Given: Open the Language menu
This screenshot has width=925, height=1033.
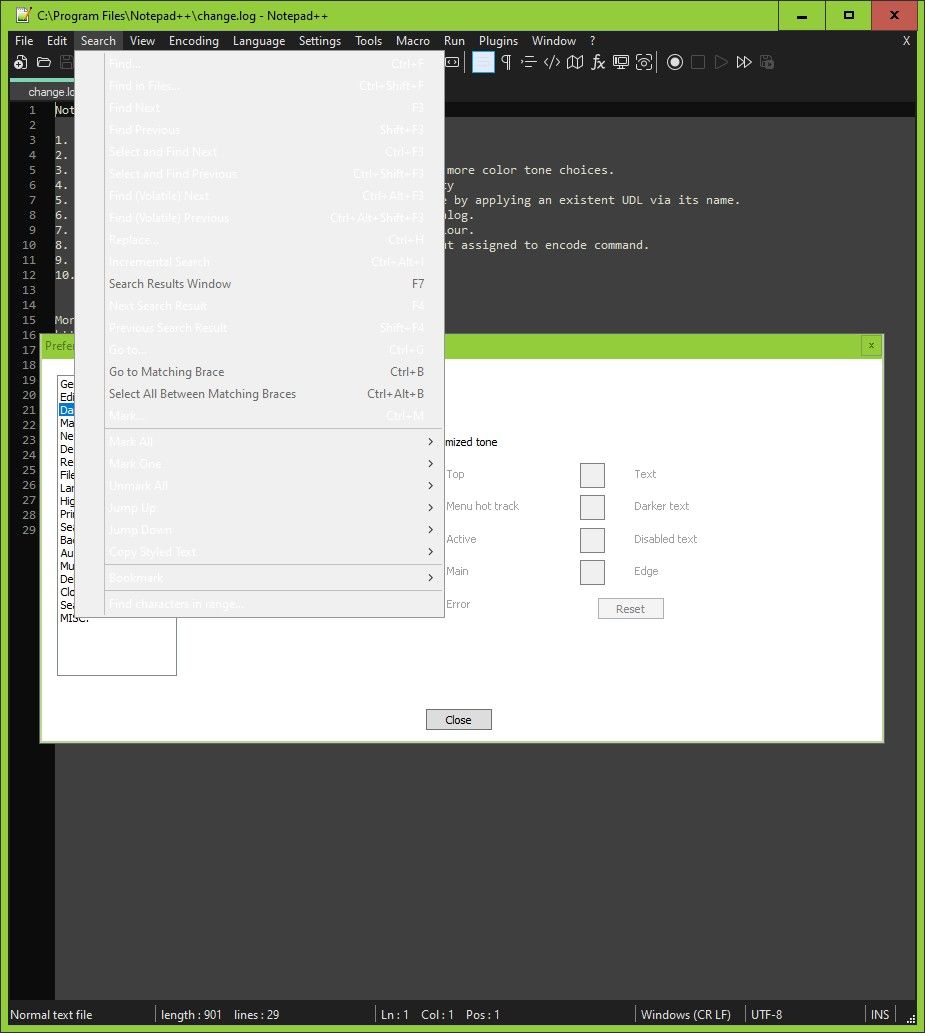Looking at the screenshot, I should (x=259, y=41).
